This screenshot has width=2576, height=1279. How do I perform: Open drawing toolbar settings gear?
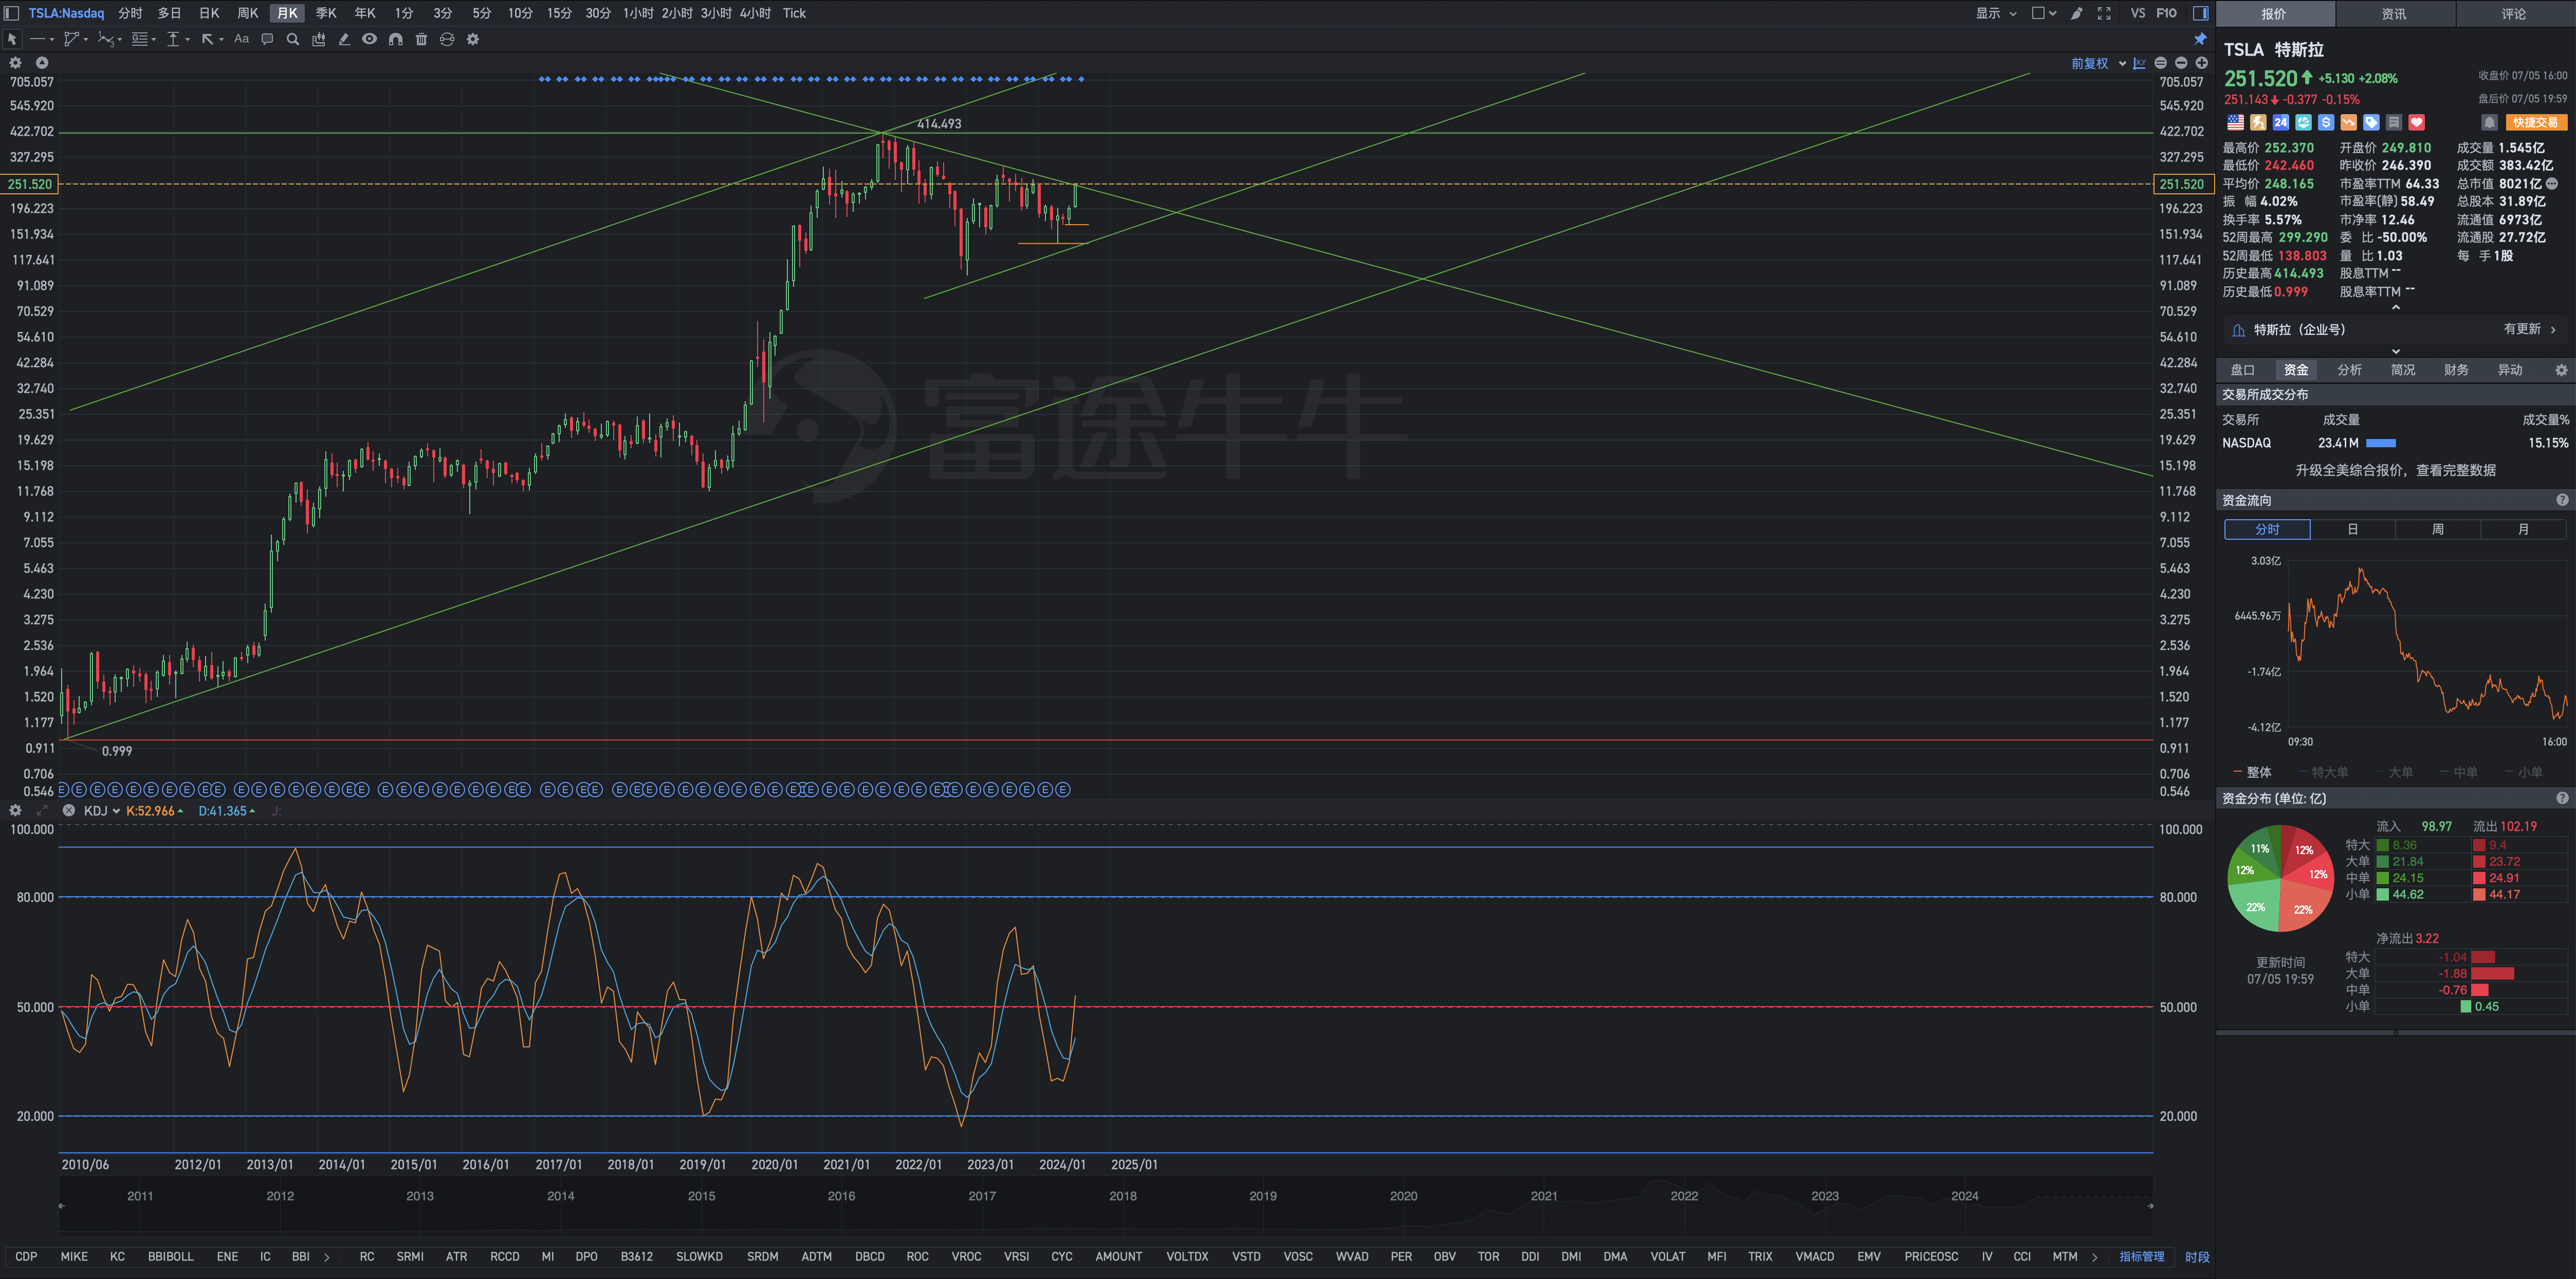[x=473, y=39]
